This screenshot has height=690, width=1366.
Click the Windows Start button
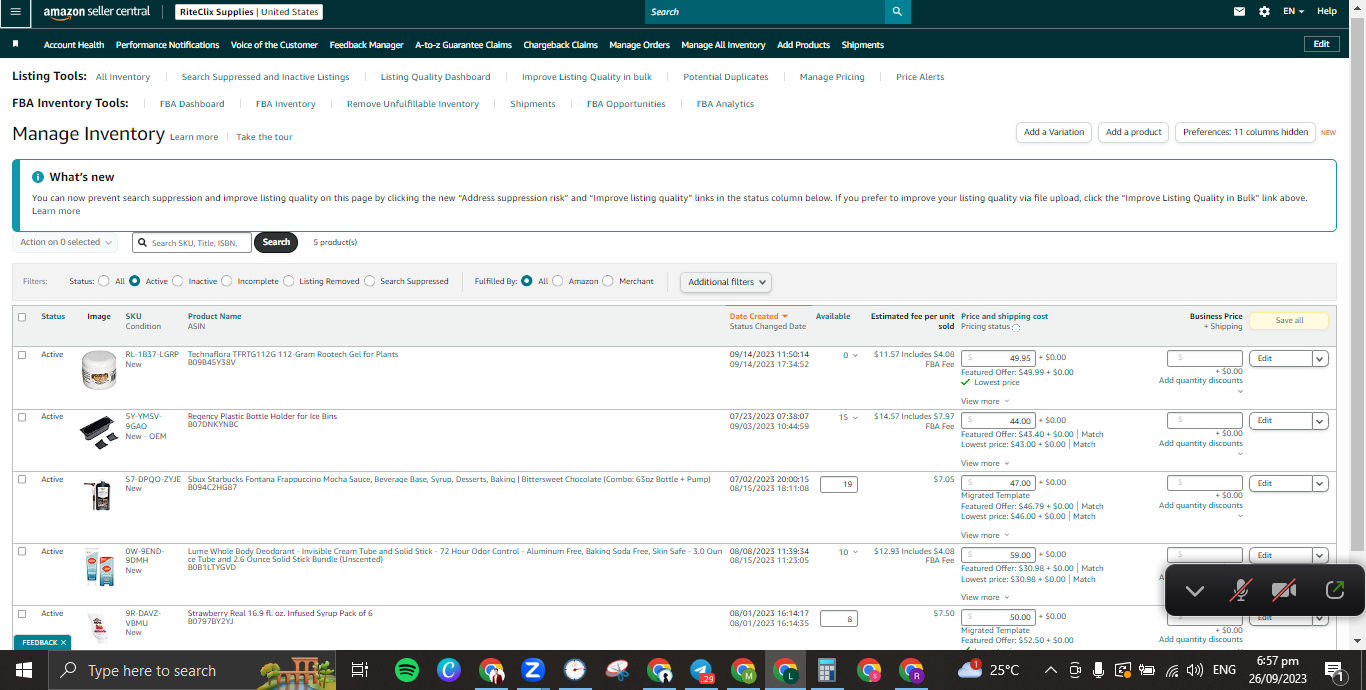[22, 670]
